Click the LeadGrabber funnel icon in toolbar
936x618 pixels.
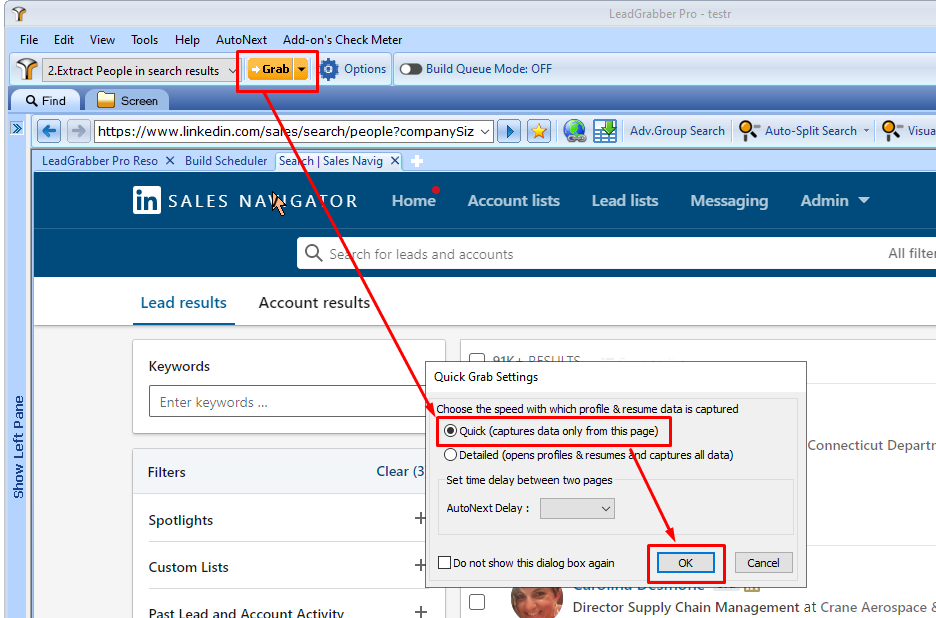tap(27, 70)
